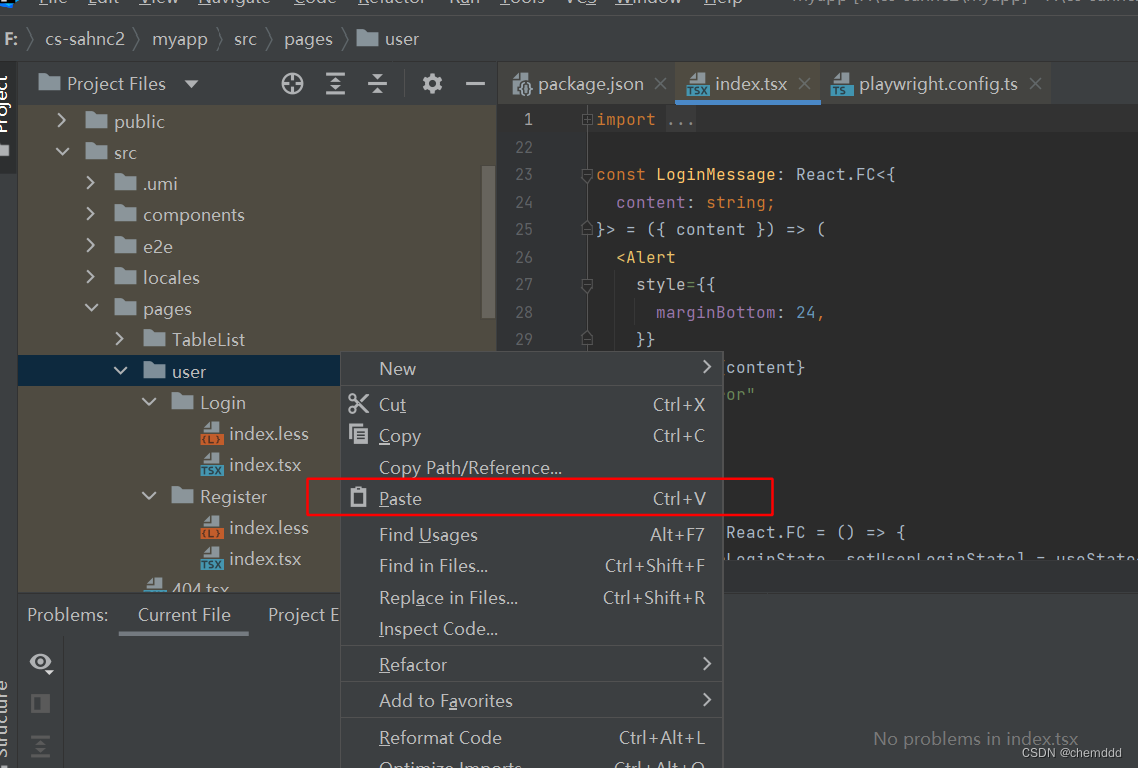Viewport: 1138px width, 768px height.
Task: Expand the TableList folder
Action: tap(120, 339)
